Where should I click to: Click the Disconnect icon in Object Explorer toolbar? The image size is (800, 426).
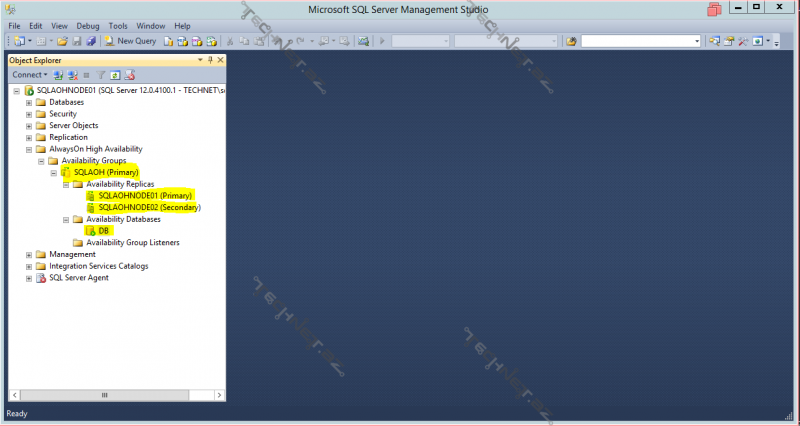[72, 75]
